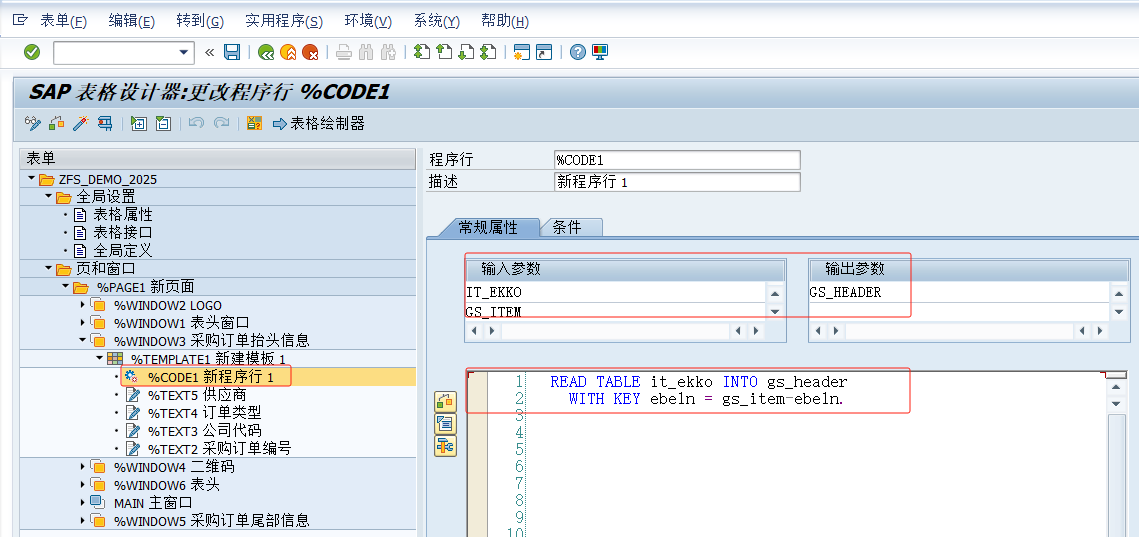Save the form with diskette icon

(x=232, y=52)
